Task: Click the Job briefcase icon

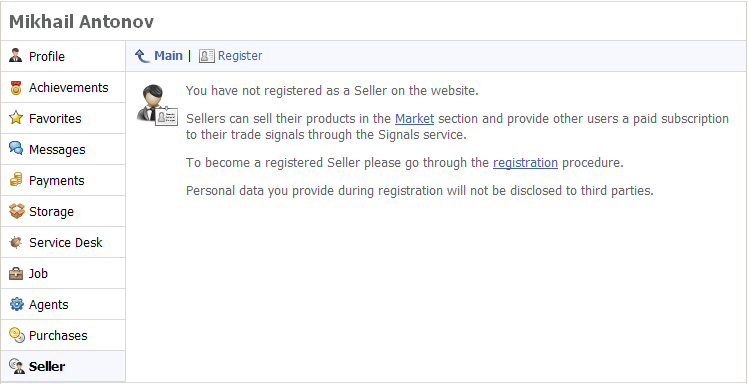Action: pyautogui.click(x=16, y=273)
